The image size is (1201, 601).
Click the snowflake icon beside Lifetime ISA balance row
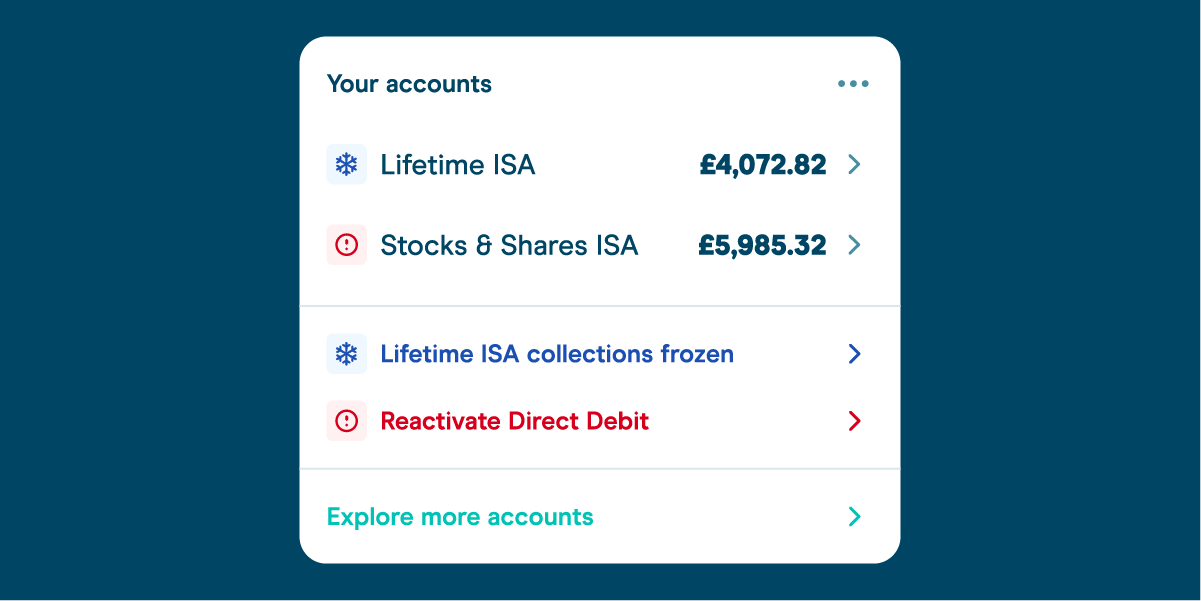346,164
